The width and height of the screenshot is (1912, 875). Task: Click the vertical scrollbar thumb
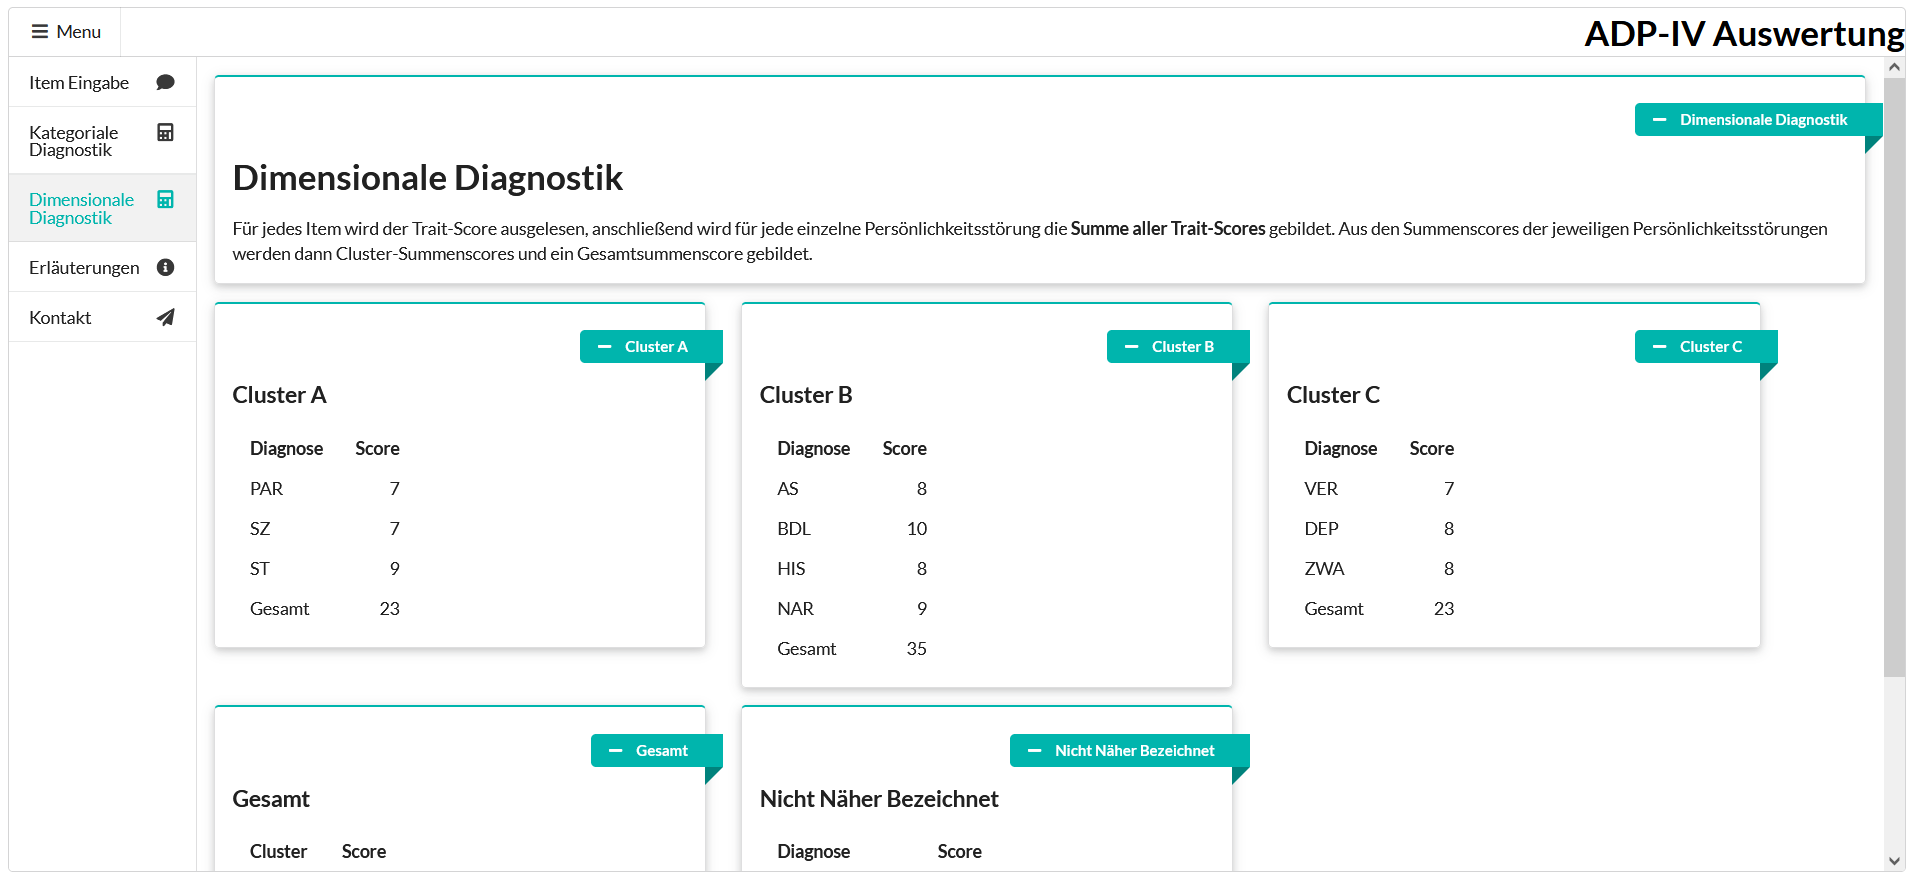point(1894,377)
